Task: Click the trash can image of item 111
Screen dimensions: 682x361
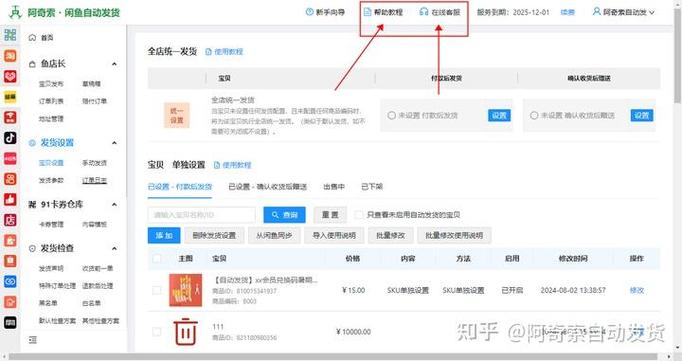Action: [185, 331]
